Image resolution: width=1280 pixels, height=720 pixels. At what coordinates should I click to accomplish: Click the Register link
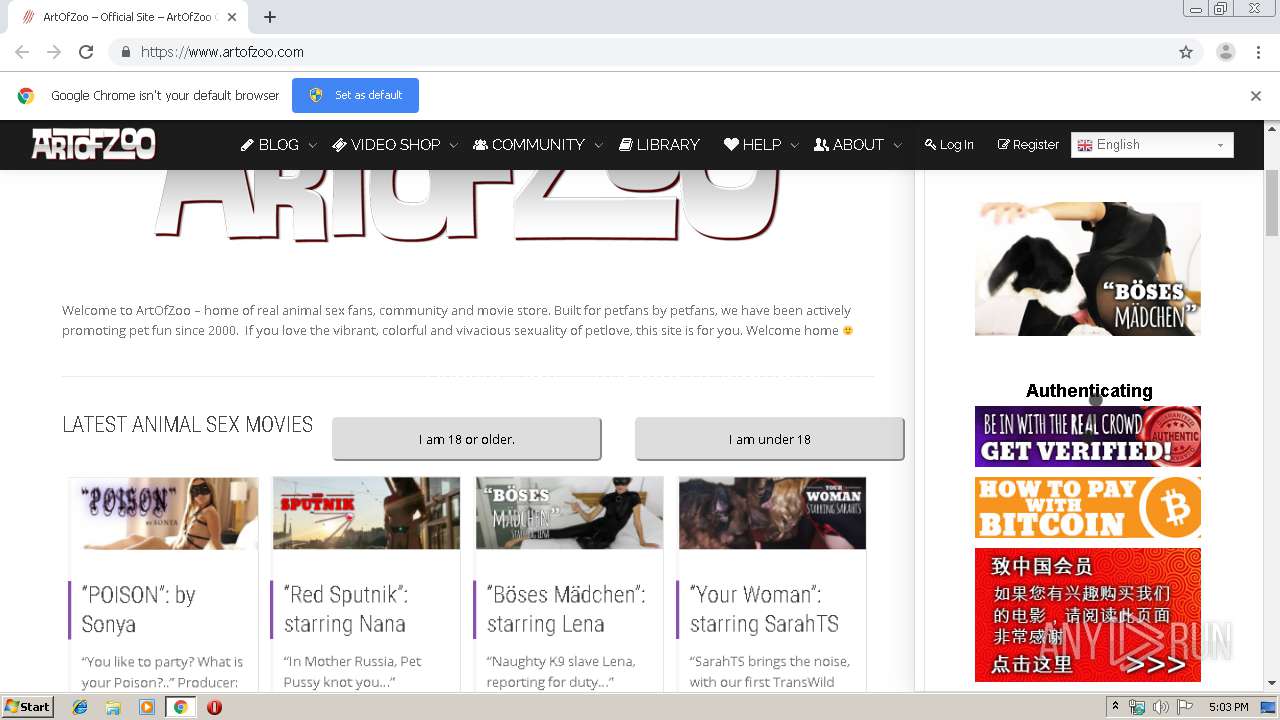point(1028,145)
